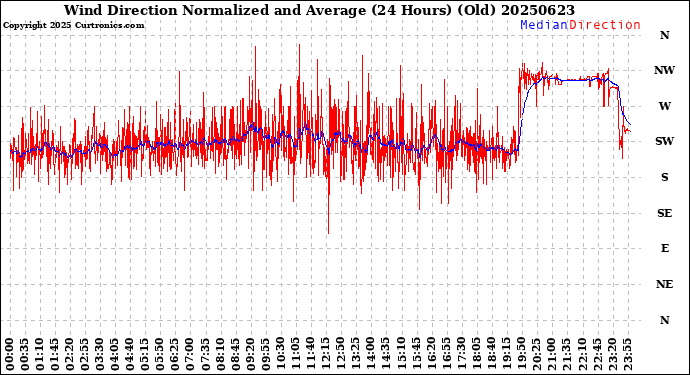Click the 07:00 time label

190,354
